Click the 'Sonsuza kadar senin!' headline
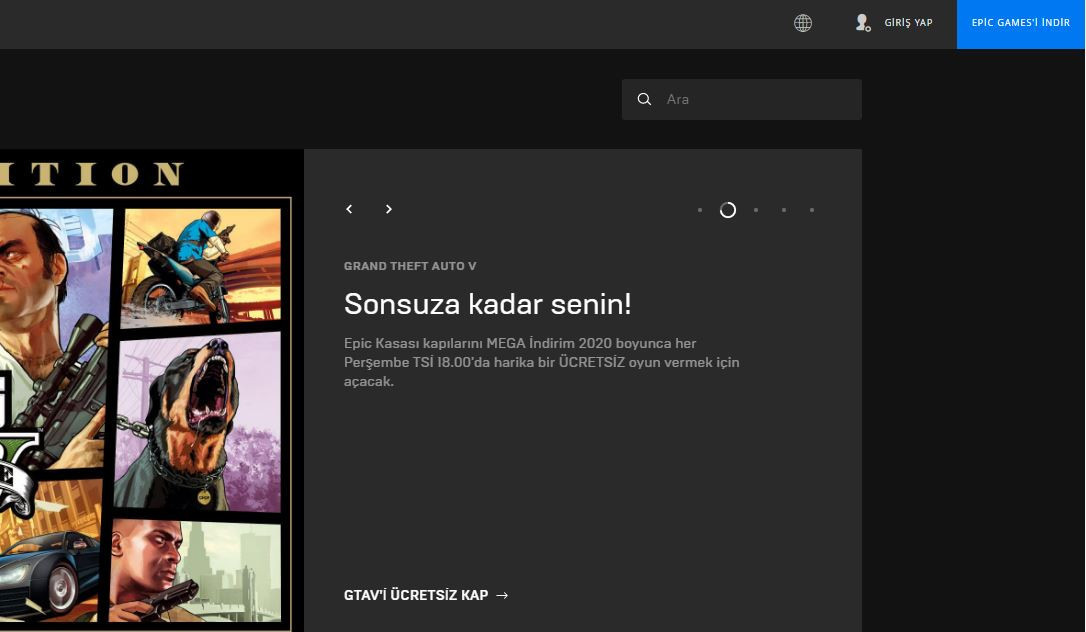 pyautogui.click(x=487, y=304)
